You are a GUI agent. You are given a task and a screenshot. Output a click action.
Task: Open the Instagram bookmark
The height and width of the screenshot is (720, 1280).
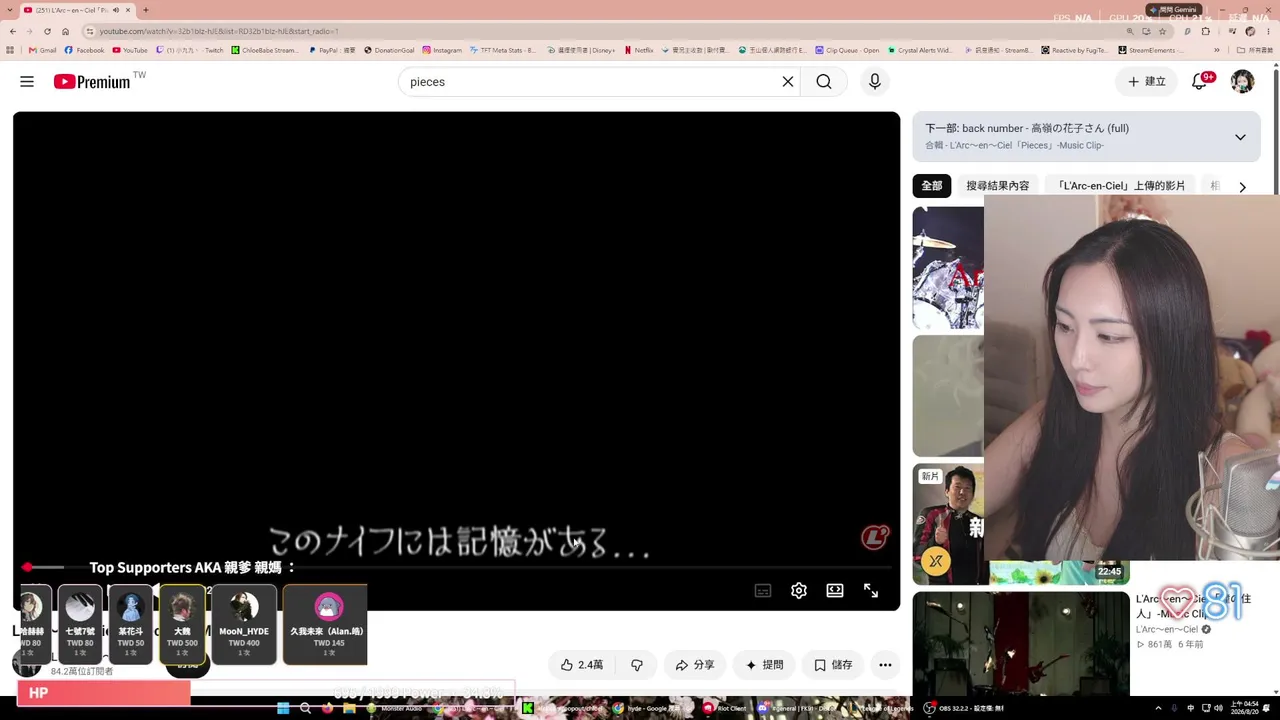point(442,50)
